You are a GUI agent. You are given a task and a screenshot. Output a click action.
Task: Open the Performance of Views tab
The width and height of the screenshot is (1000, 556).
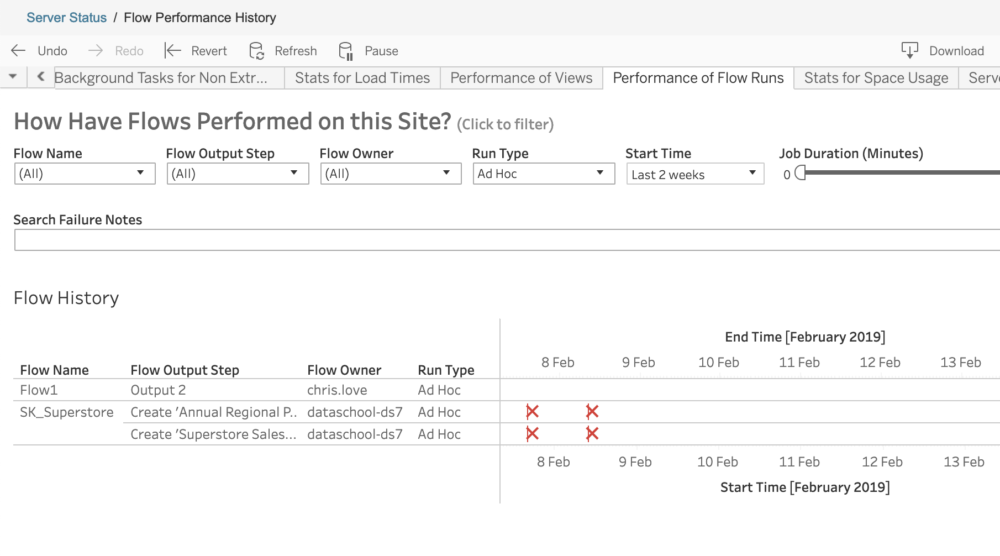coord(521,78)
